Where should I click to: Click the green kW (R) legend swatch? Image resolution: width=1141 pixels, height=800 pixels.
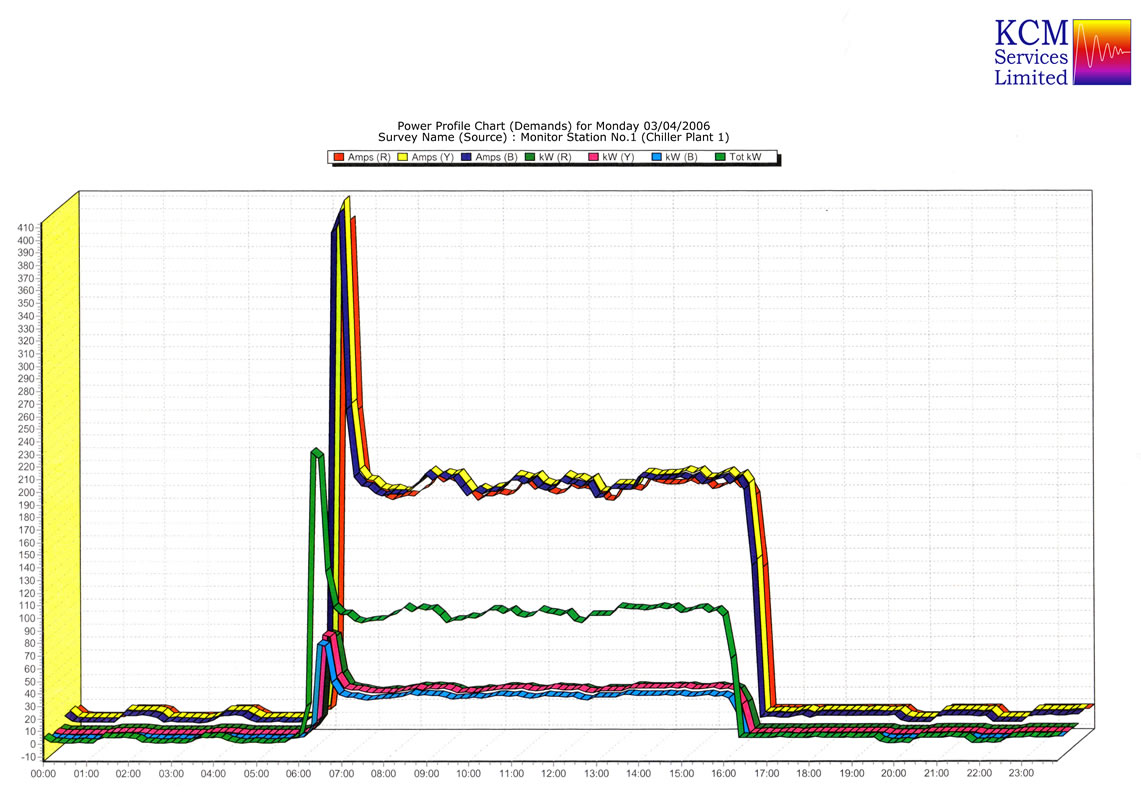click(530, 157)
